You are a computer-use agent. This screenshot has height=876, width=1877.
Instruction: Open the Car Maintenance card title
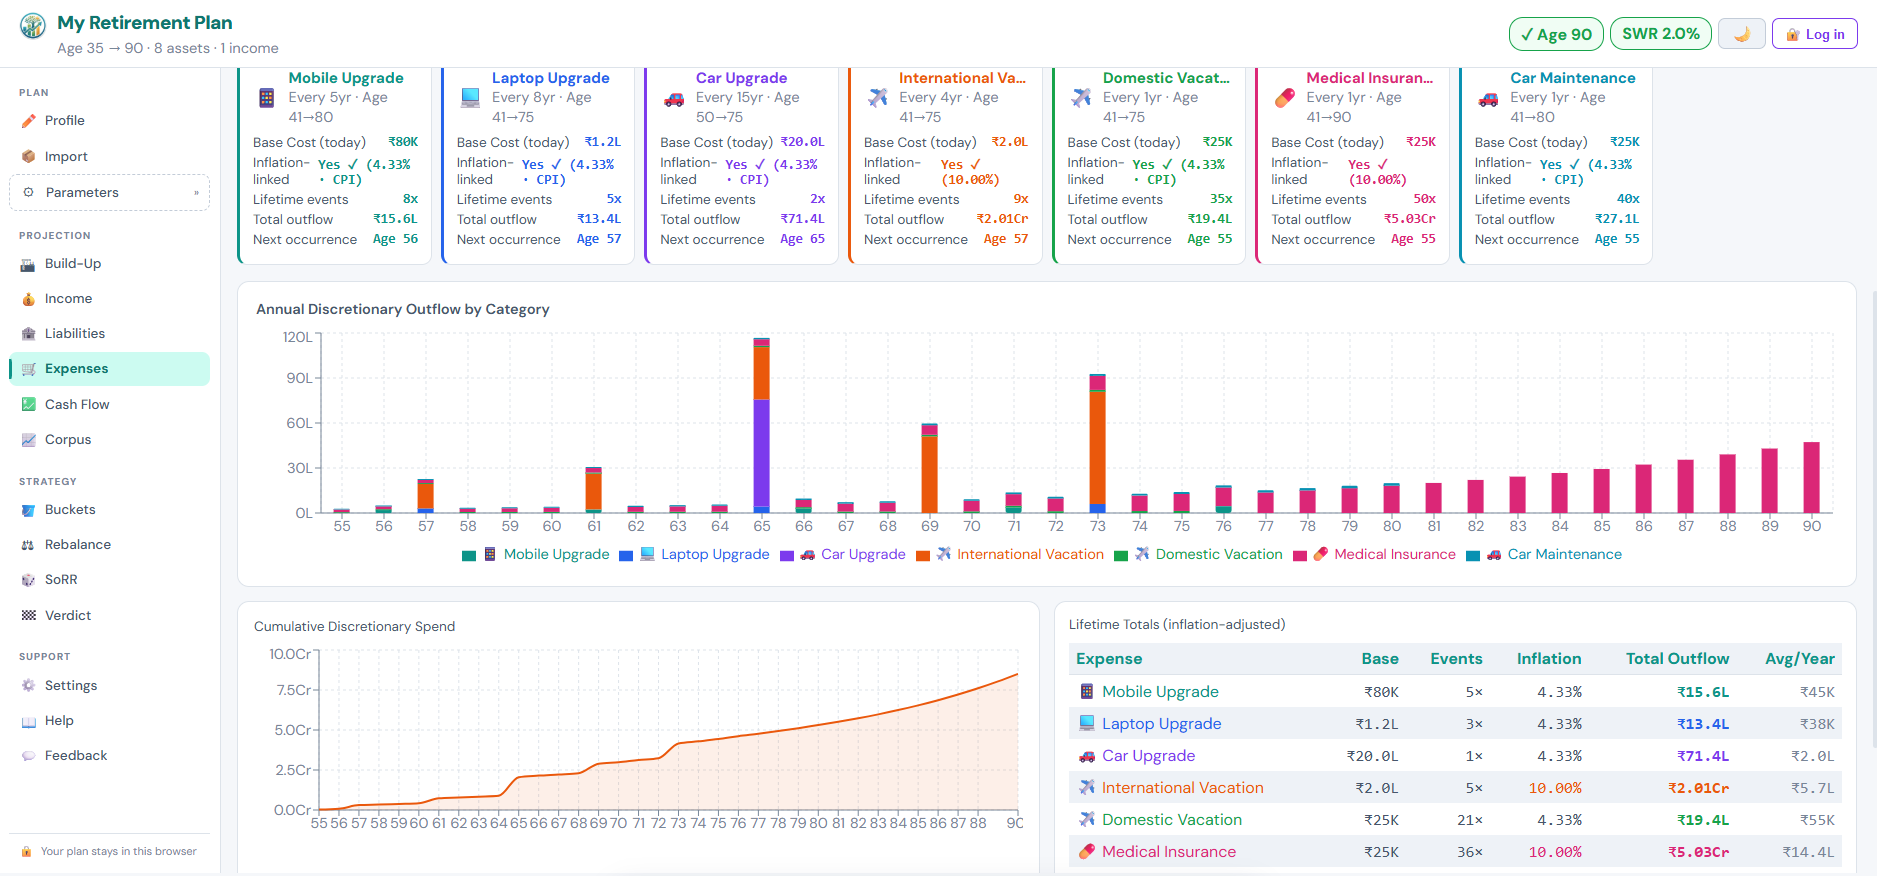(1572, 78)
